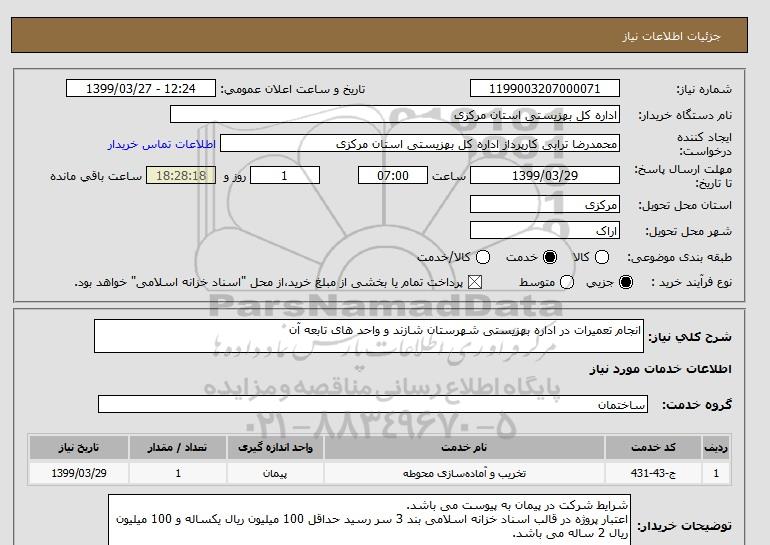770x545 pixels.
Task: Click the طبقه بندی موضوعی label
Action: pyautogui.click(x=679, y=257)
